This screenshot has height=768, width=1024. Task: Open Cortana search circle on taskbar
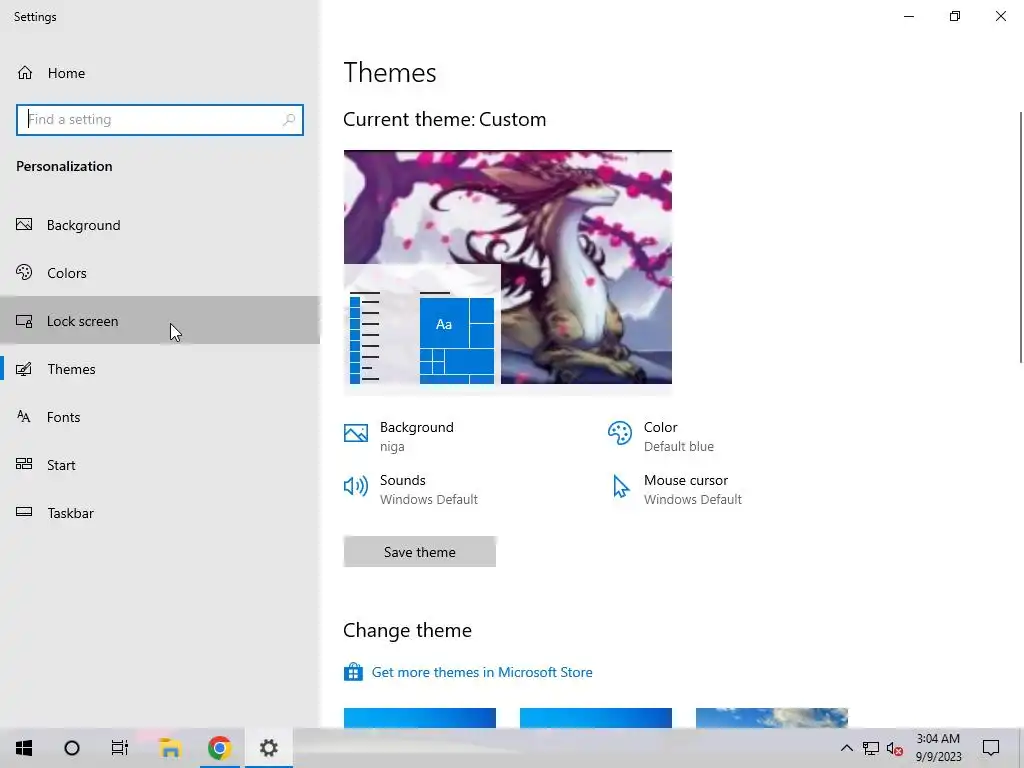72,748
